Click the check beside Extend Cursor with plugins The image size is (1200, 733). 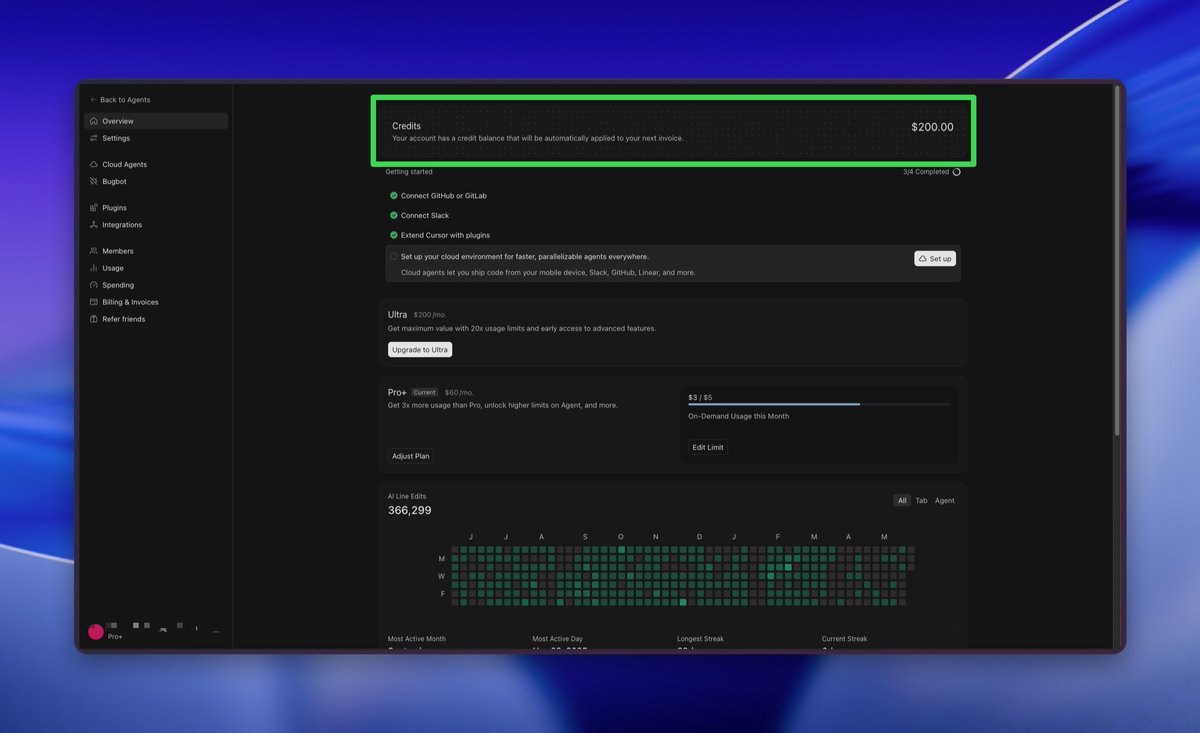(x=394, y=235)
